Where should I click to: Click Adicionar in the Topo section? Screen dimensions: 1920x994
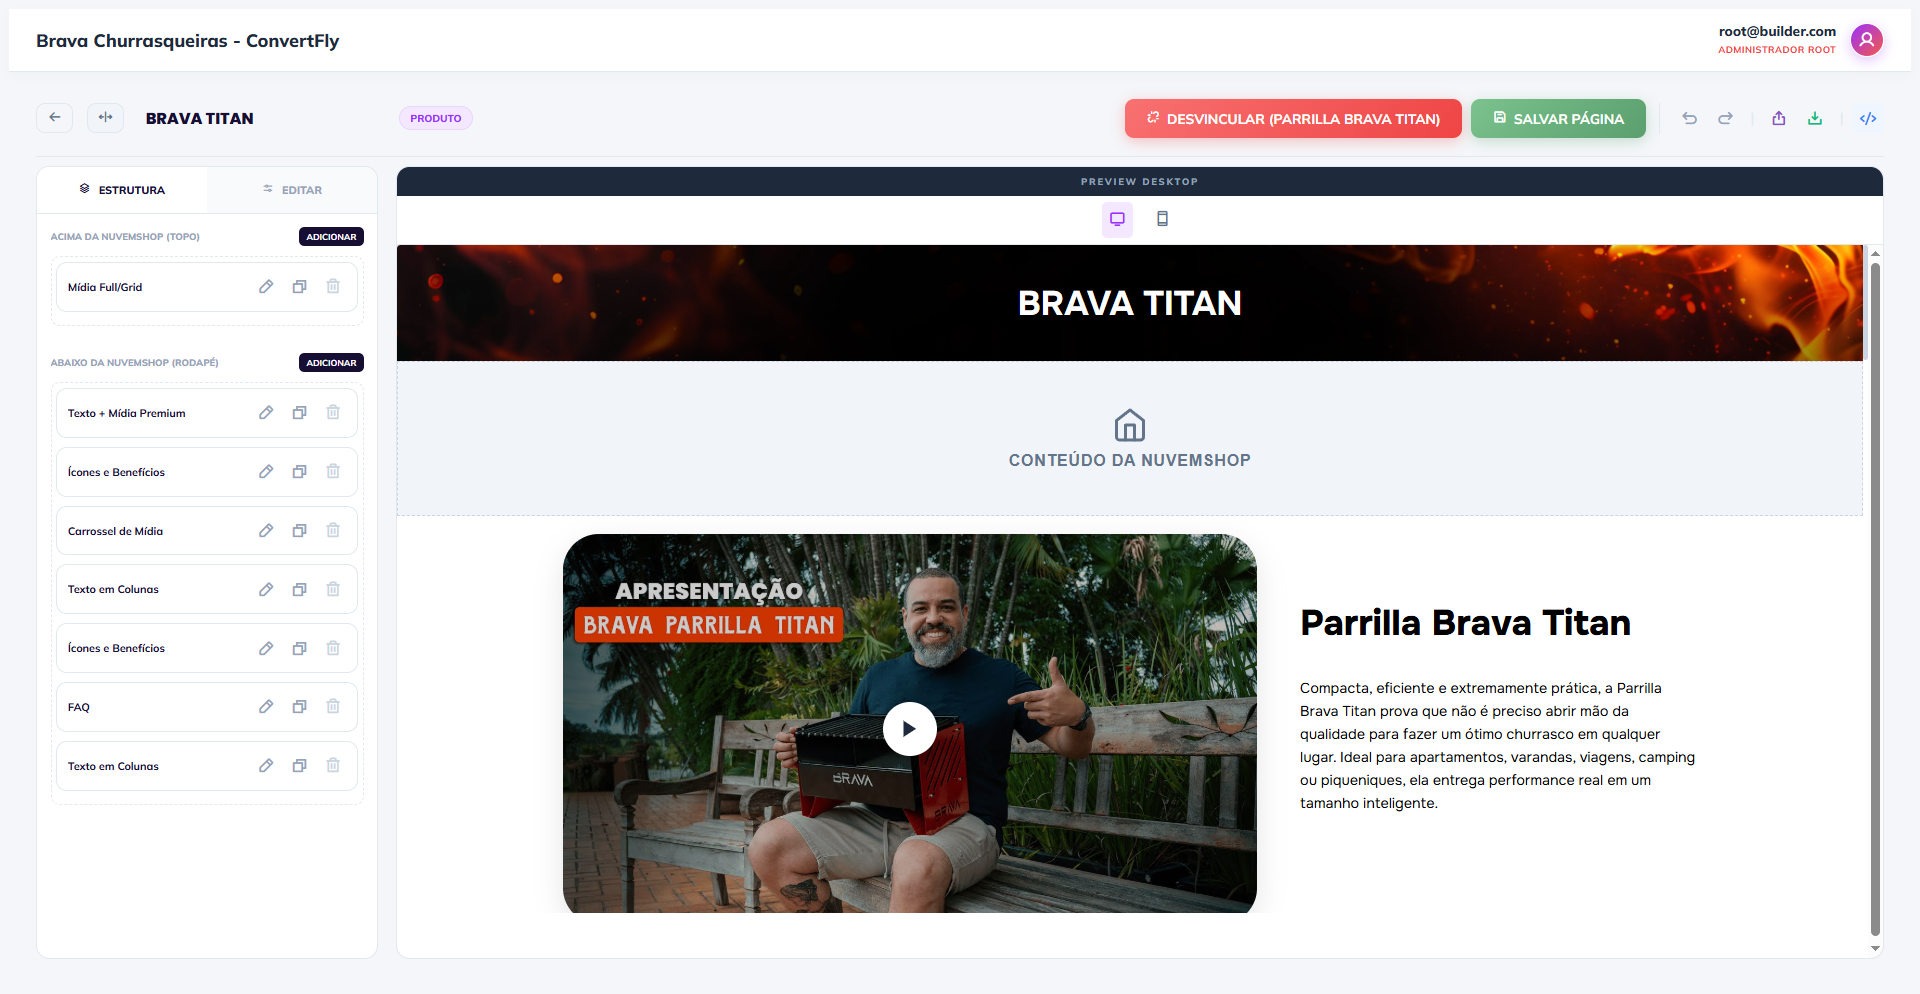click(x=331, y=237)
